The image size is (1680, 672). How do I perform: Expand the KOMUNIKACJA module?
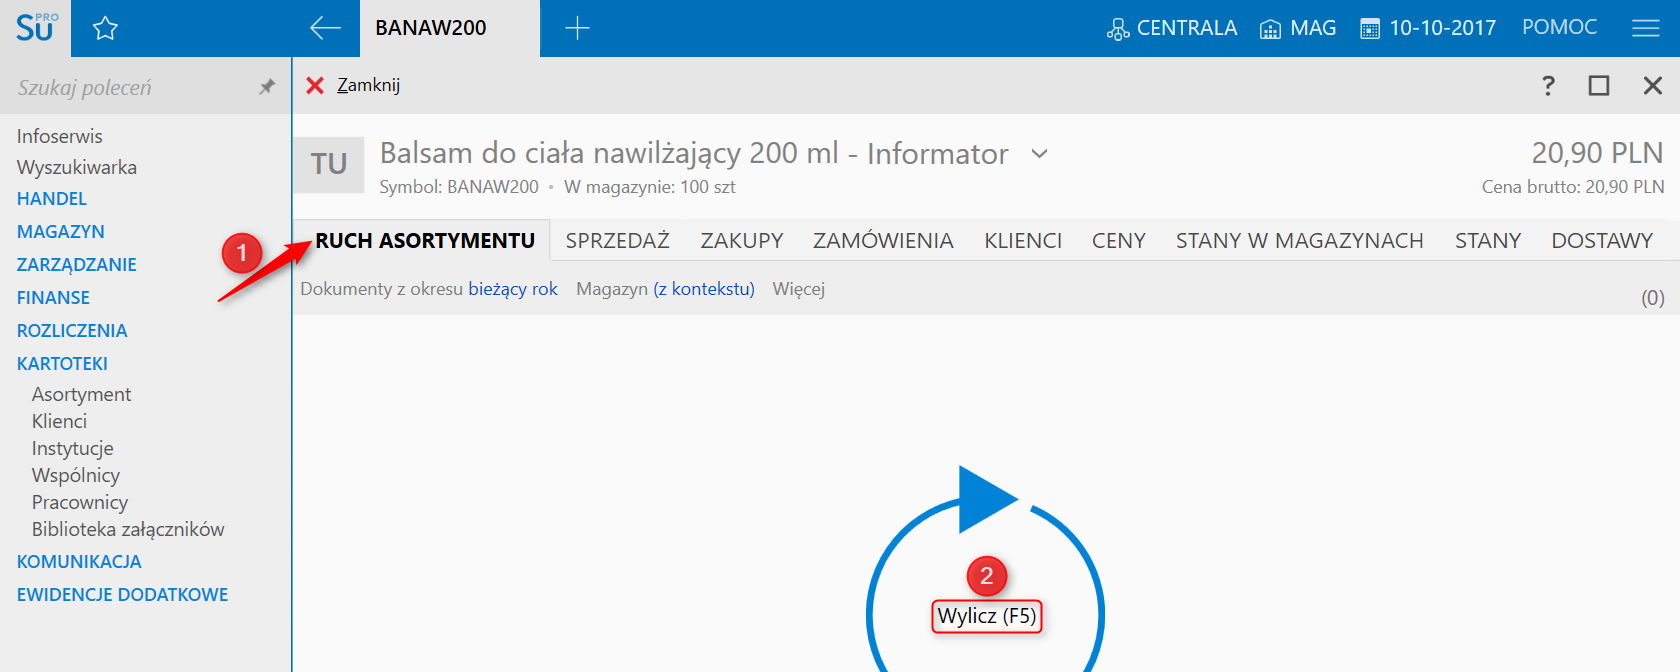pyautogui.click(x=79, y=562)
